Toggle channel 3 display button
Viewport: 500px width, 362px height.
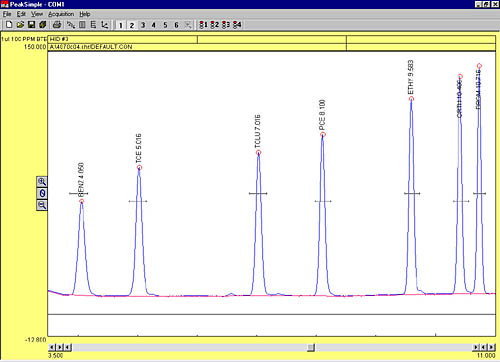(143, 25)
